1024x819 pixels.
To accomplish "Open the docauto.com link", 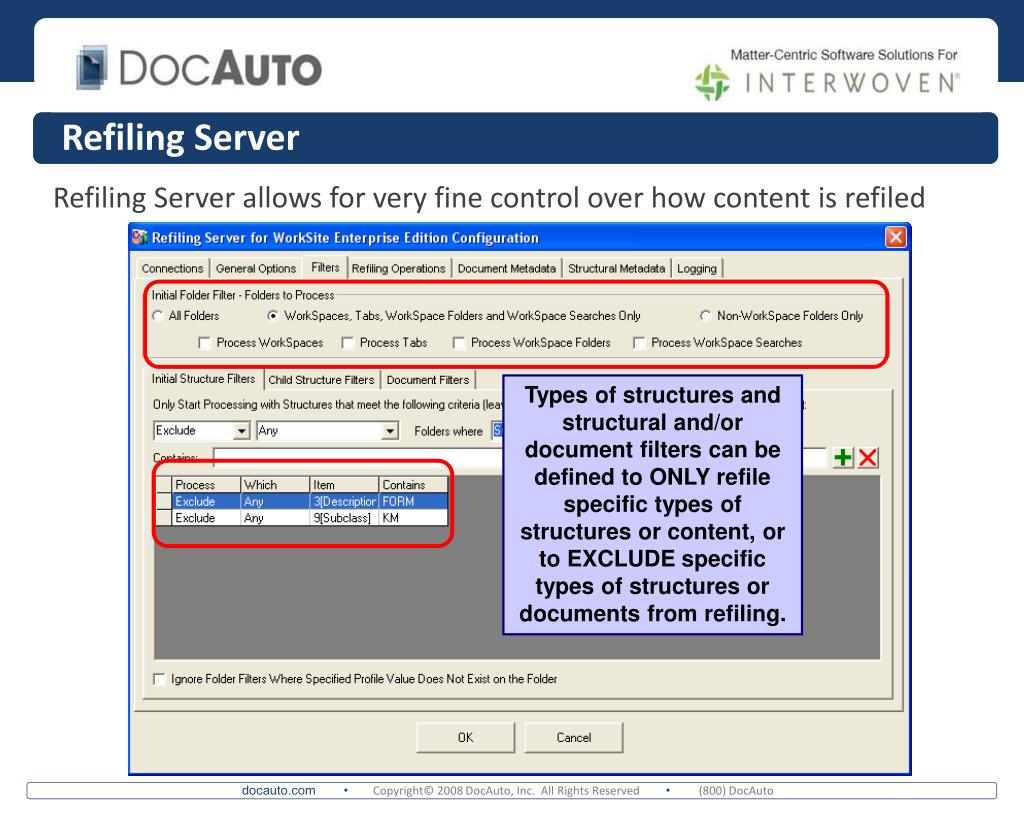I will point(278,790).
